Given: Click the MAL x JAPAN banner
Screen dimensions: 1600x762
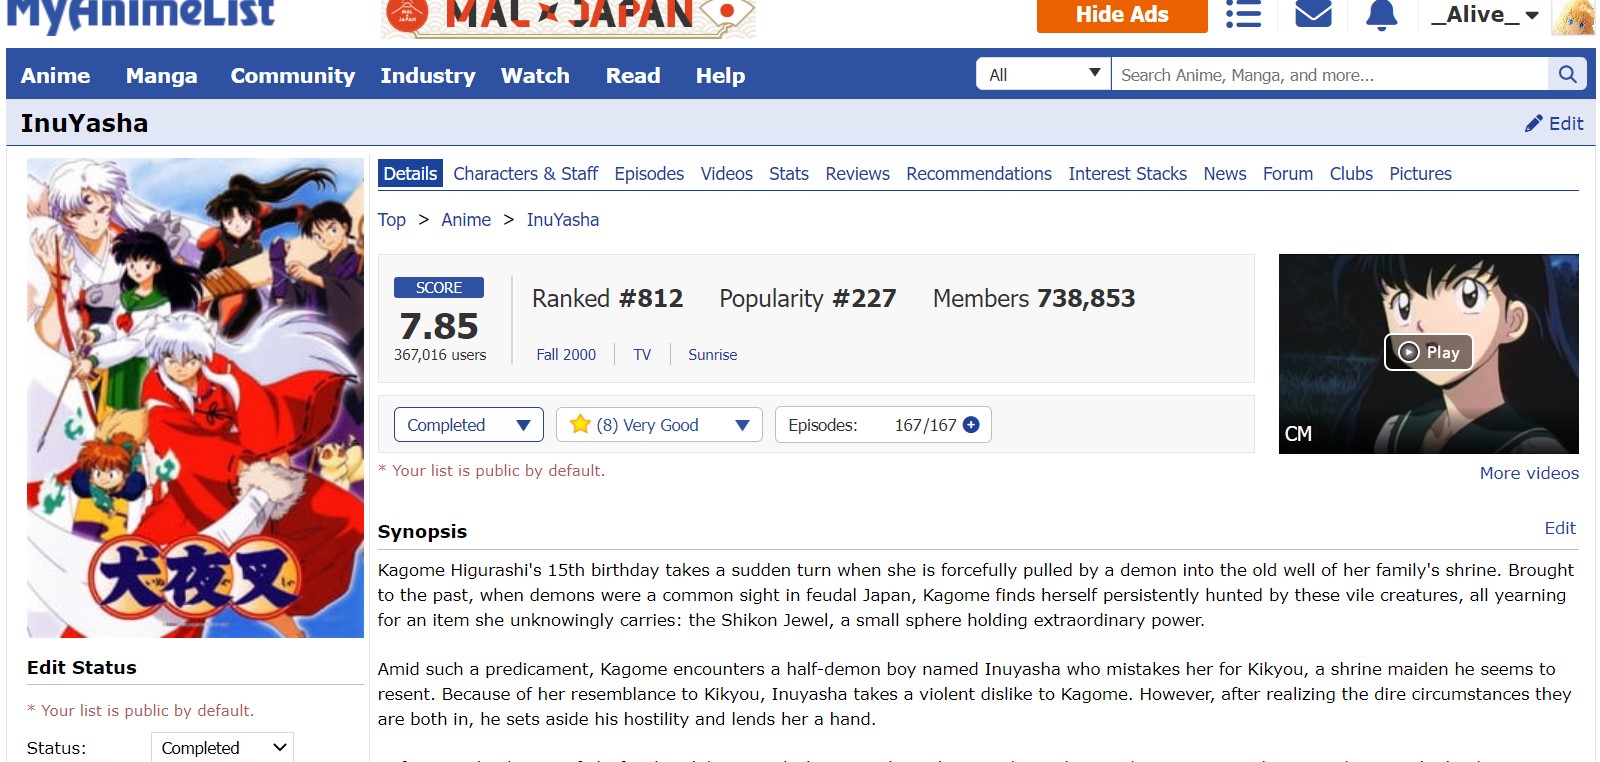Looking at the screenshot, I should point(568,17).
